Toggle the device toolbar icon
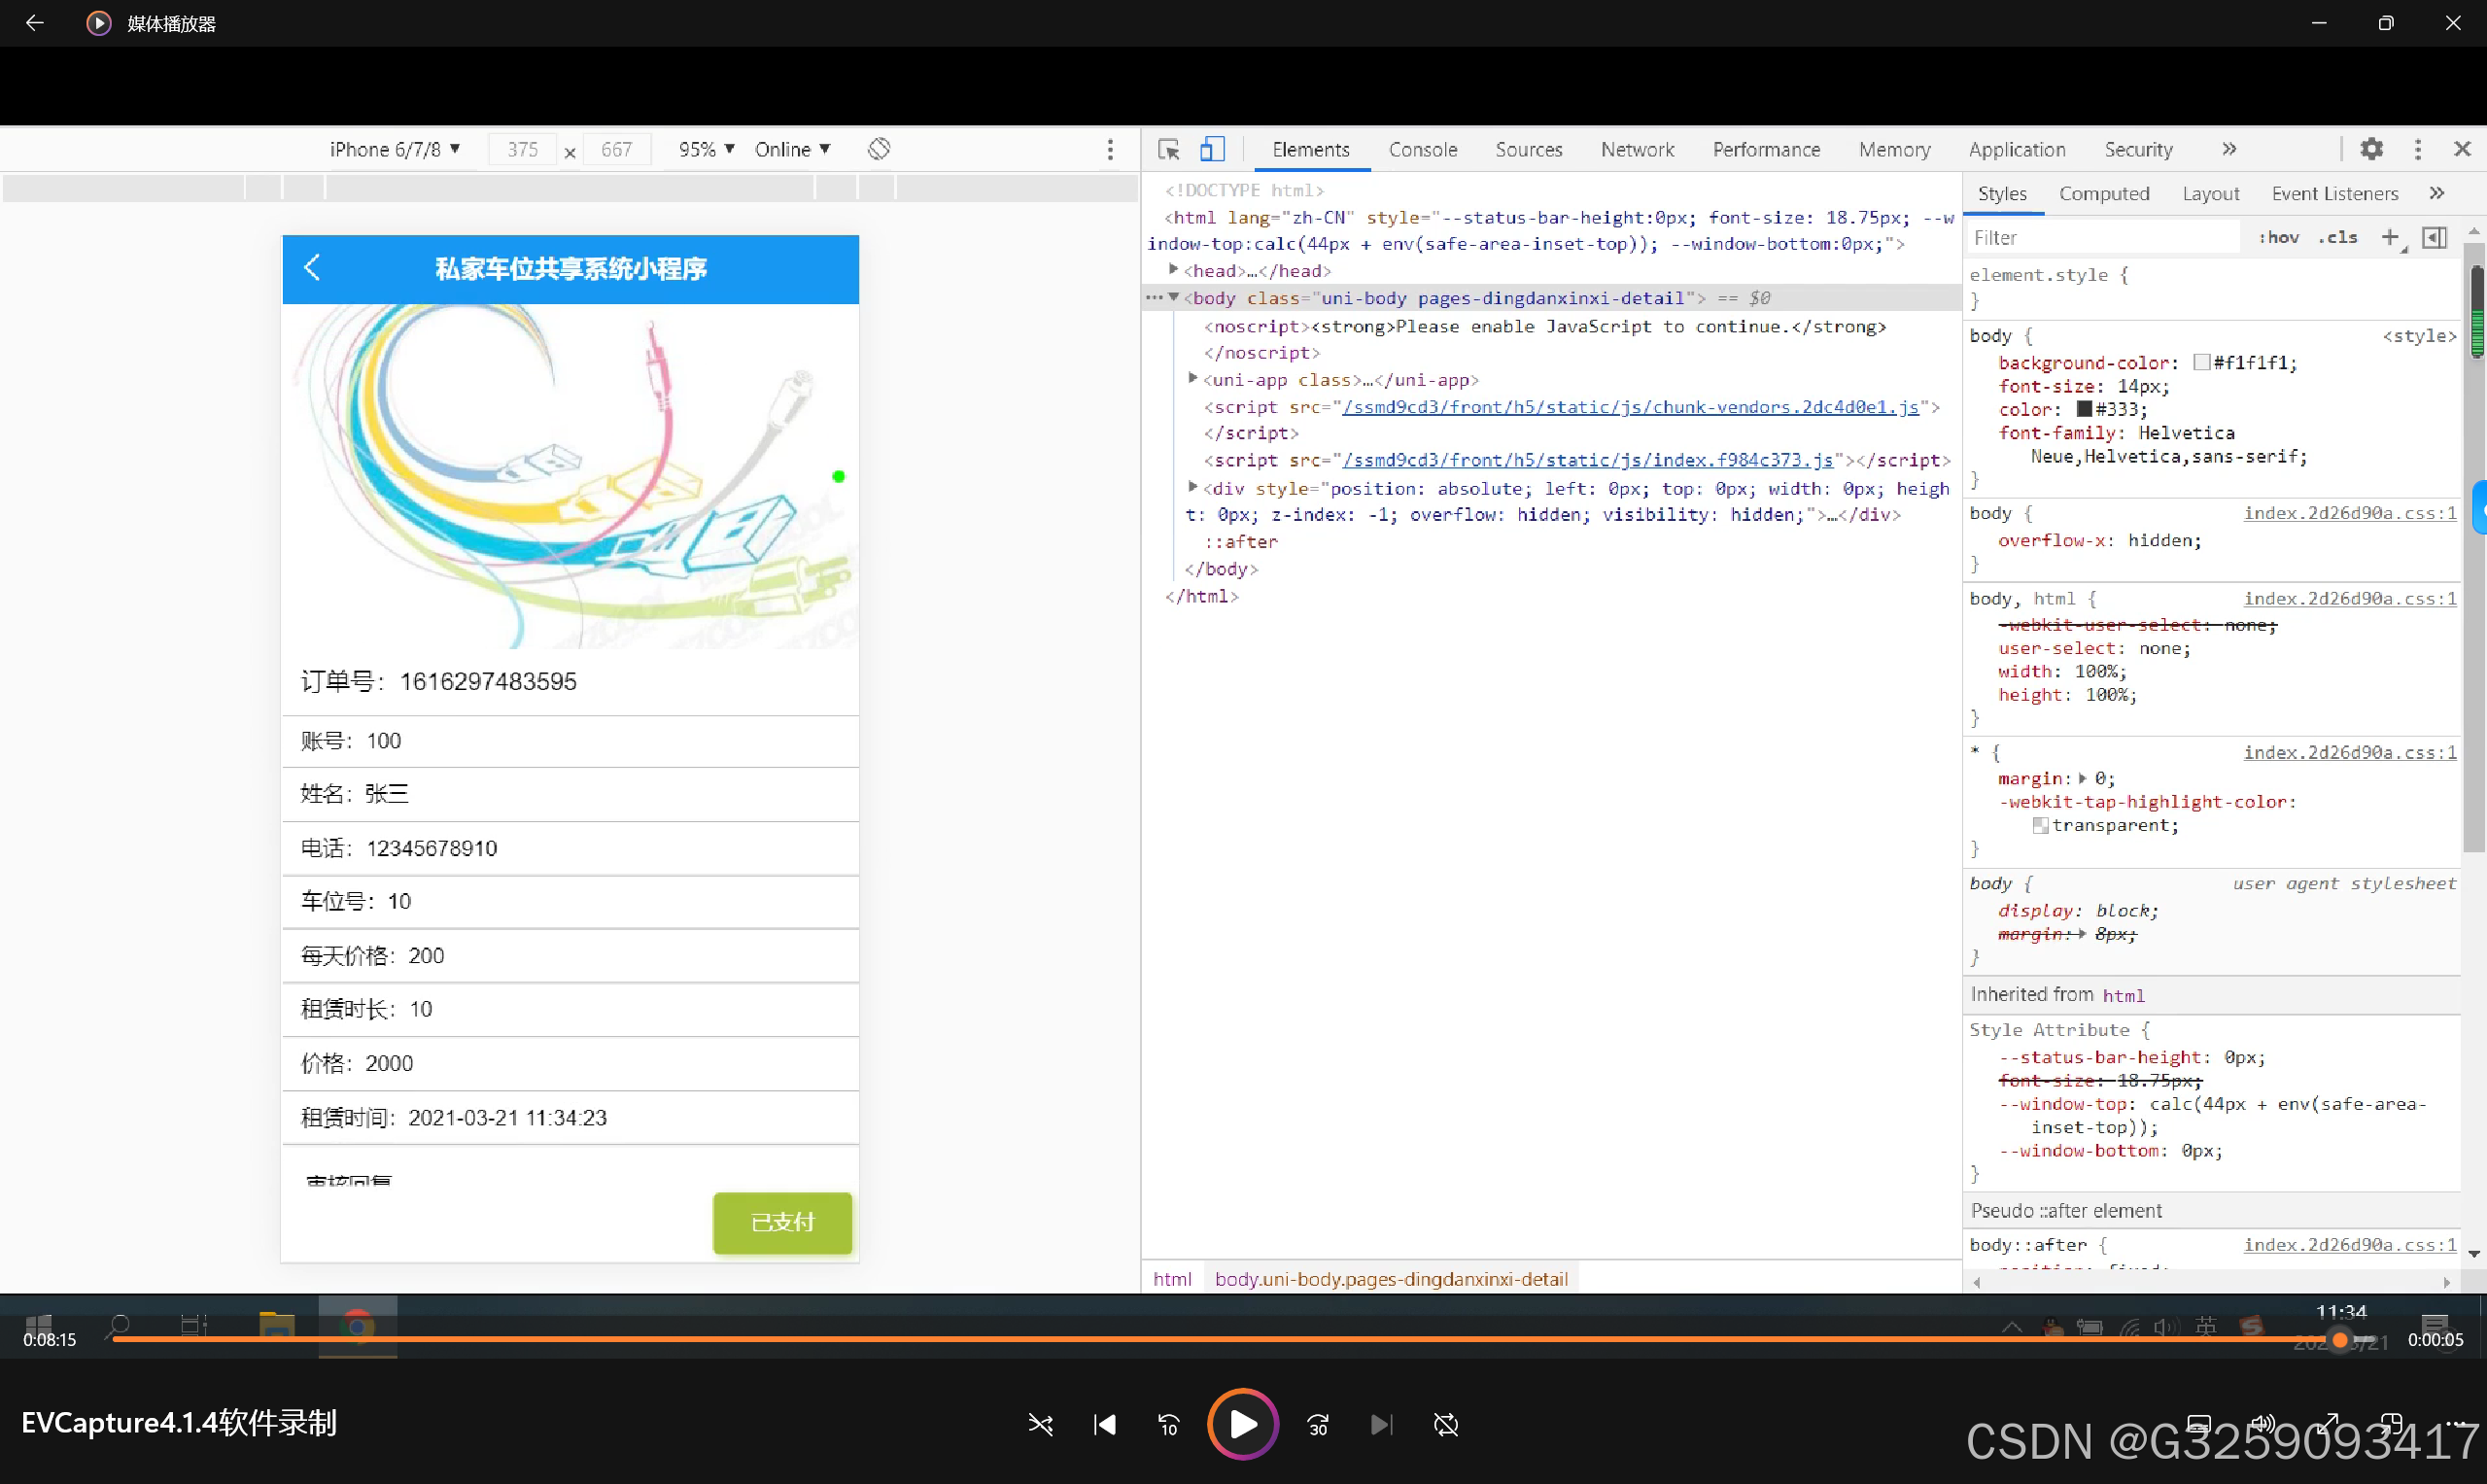This screenshot has height=1484, width=2487. pyautogui.click(x=1212, y=150)
